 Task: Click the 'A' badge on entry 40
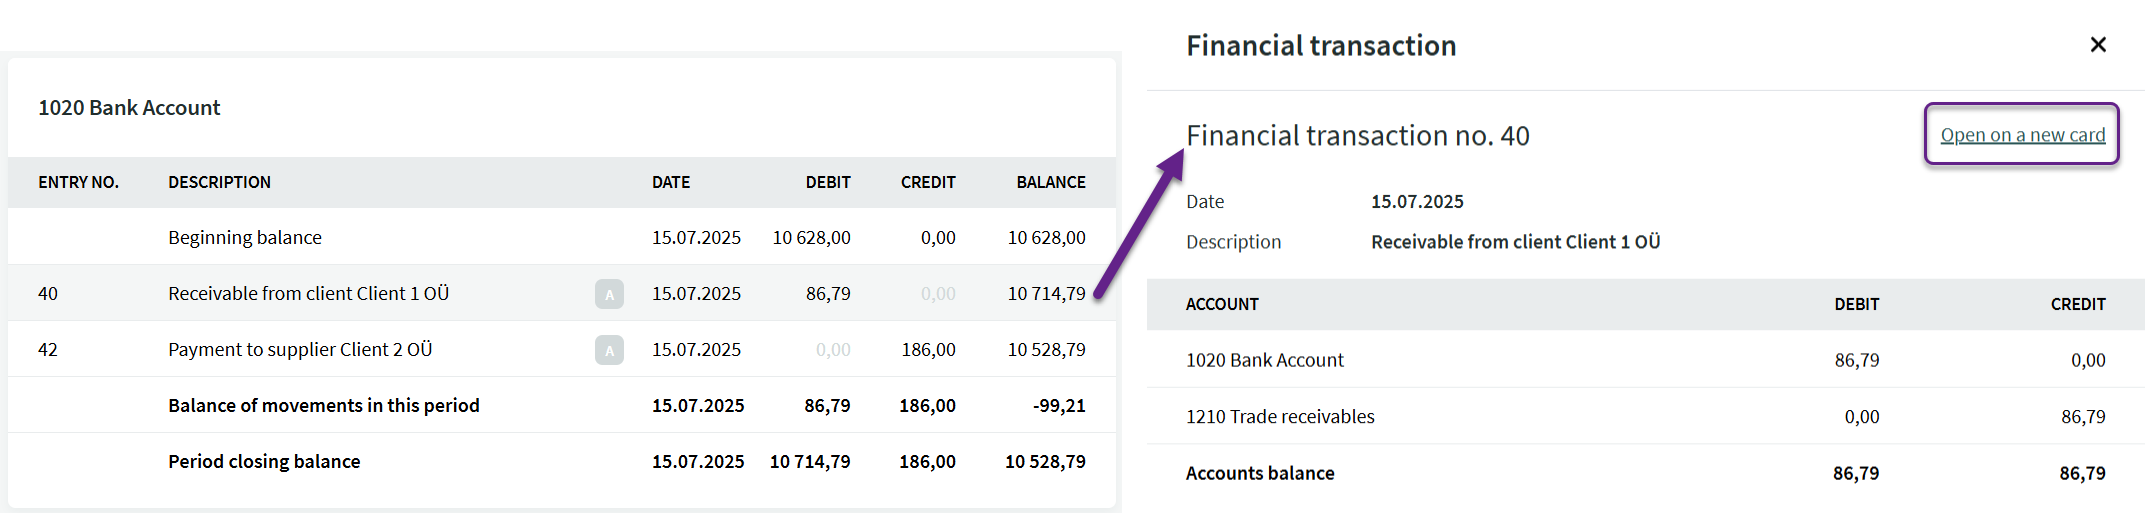coord(609,294)
